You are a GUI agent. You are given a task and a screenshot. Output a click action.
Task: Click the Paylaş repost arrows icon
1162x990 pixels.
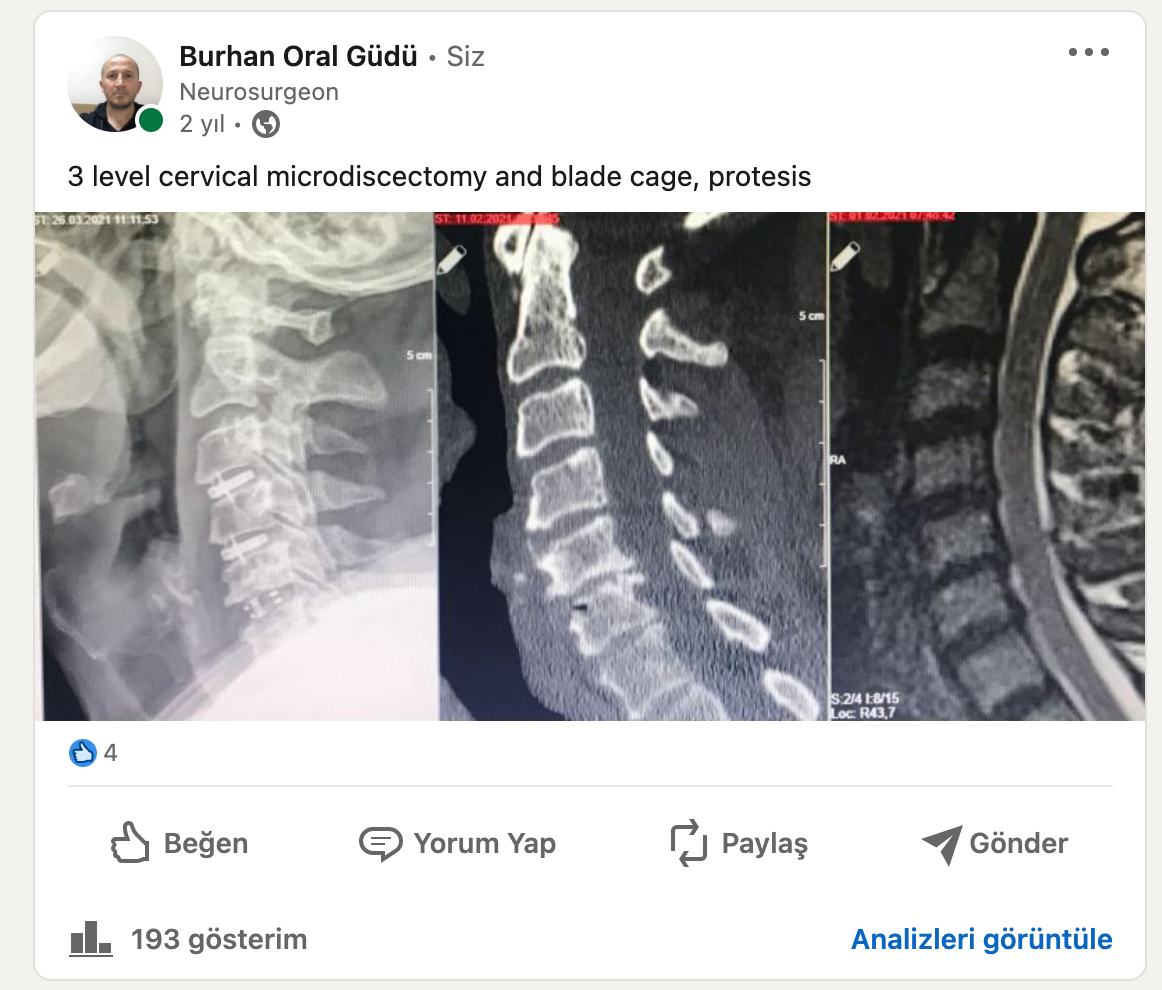coord(688,843)
